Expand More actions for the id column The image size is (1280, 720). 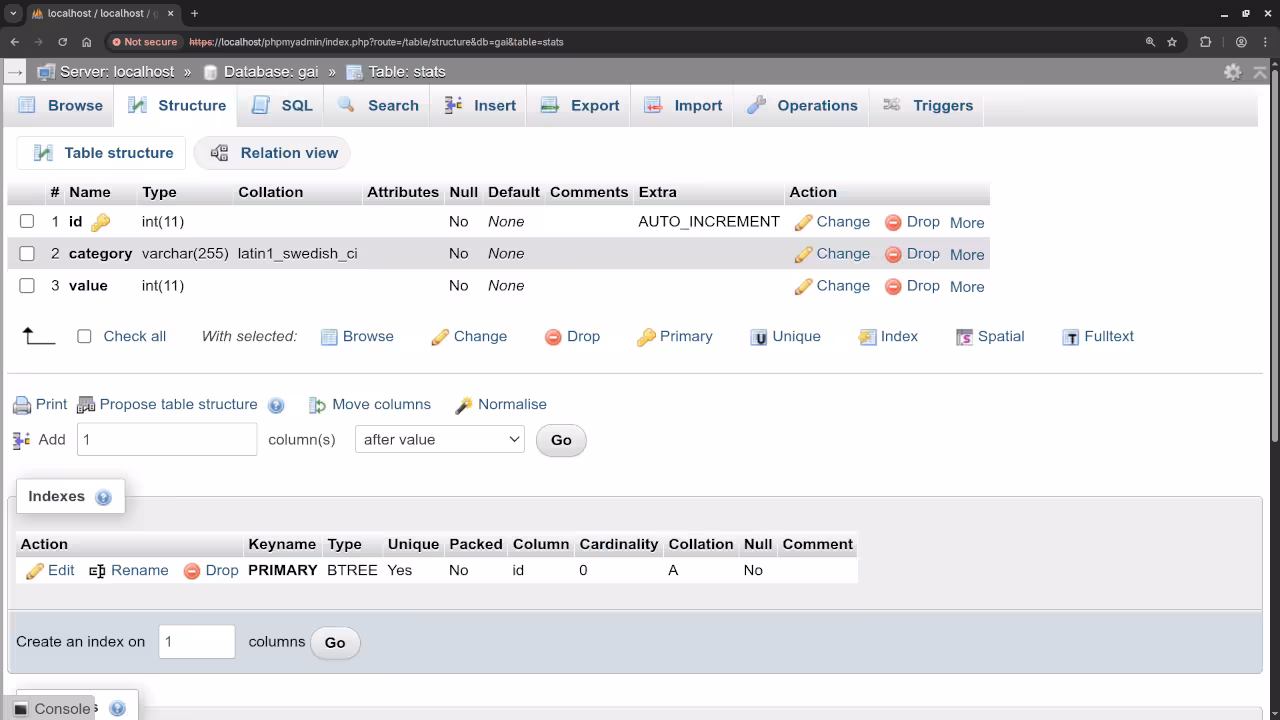[966, 222]
